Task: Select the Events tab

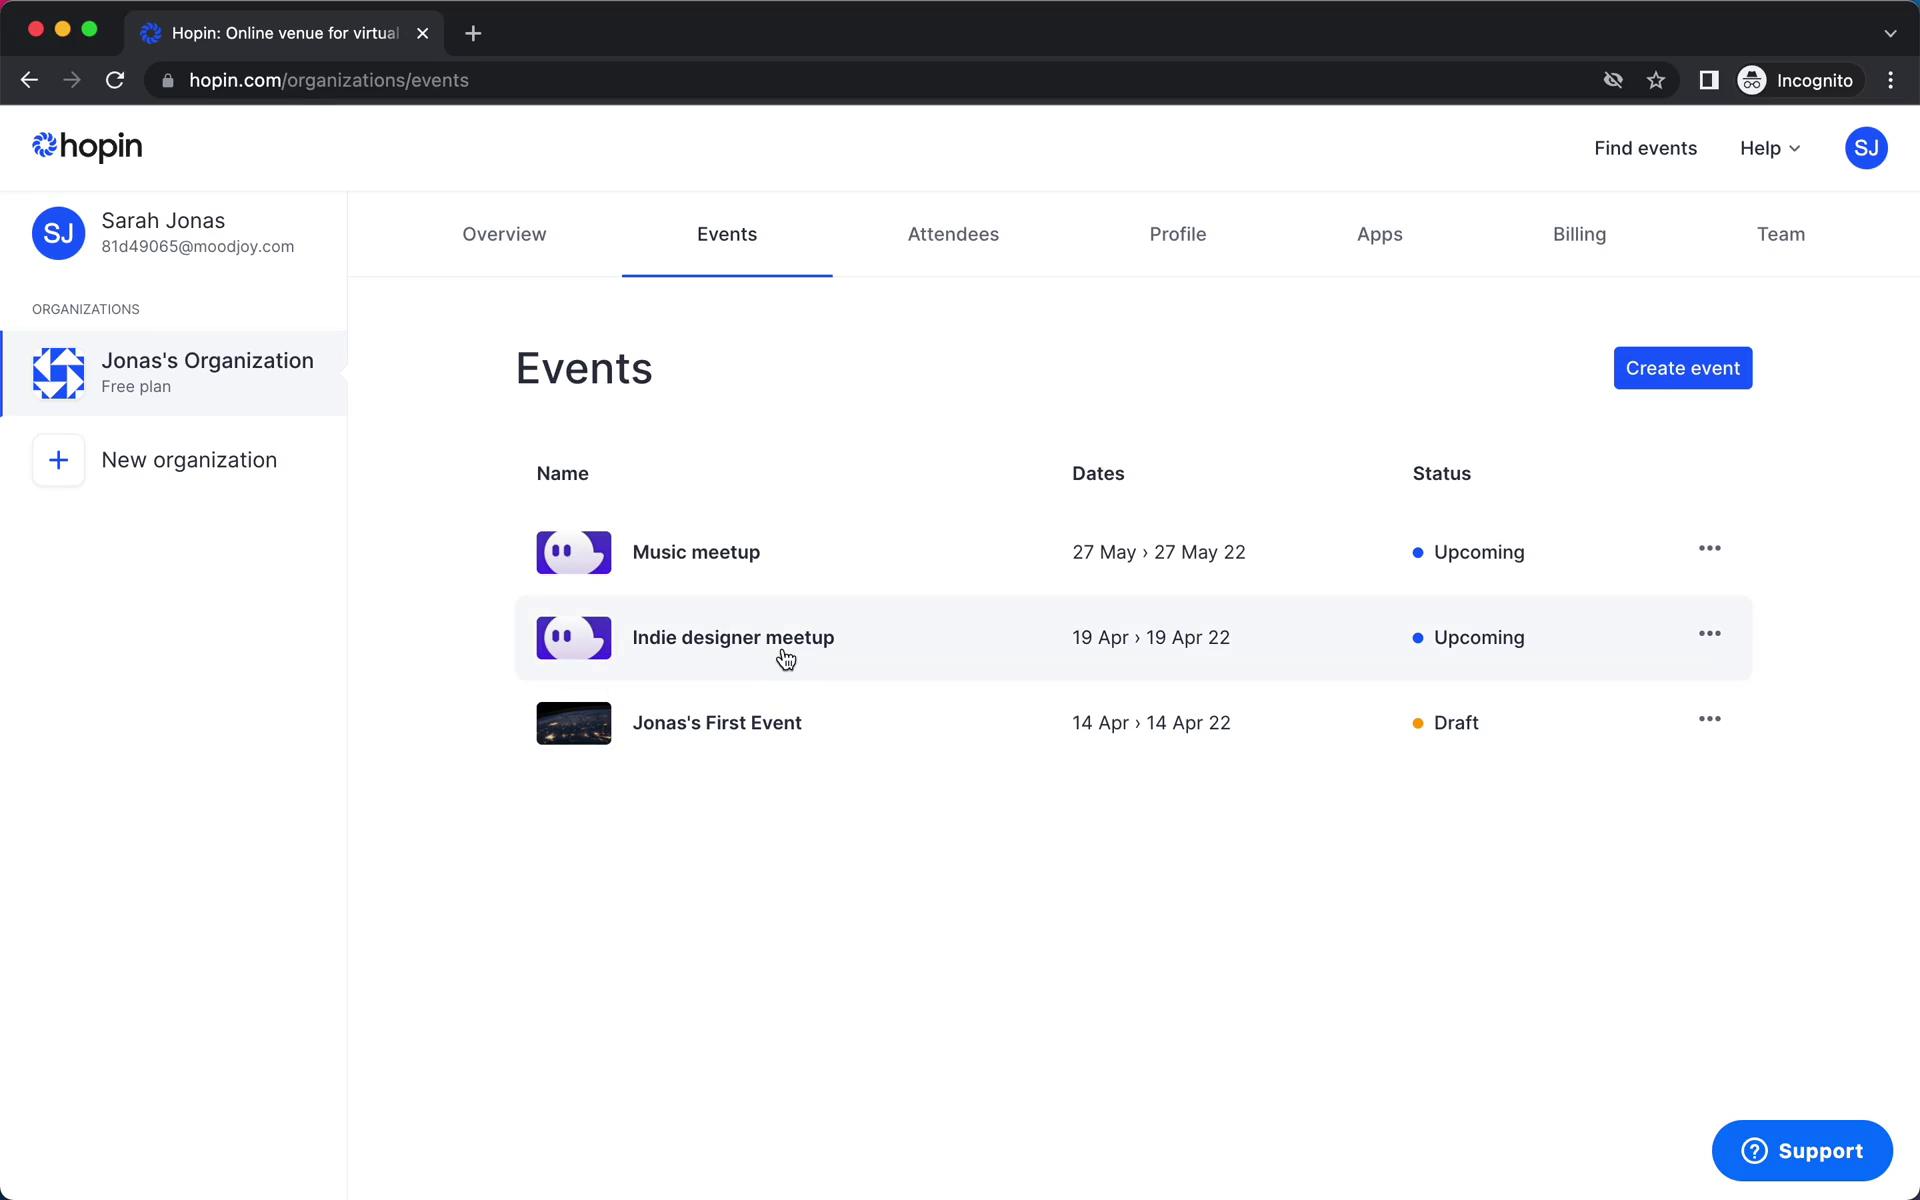Action: click(726, 232)
